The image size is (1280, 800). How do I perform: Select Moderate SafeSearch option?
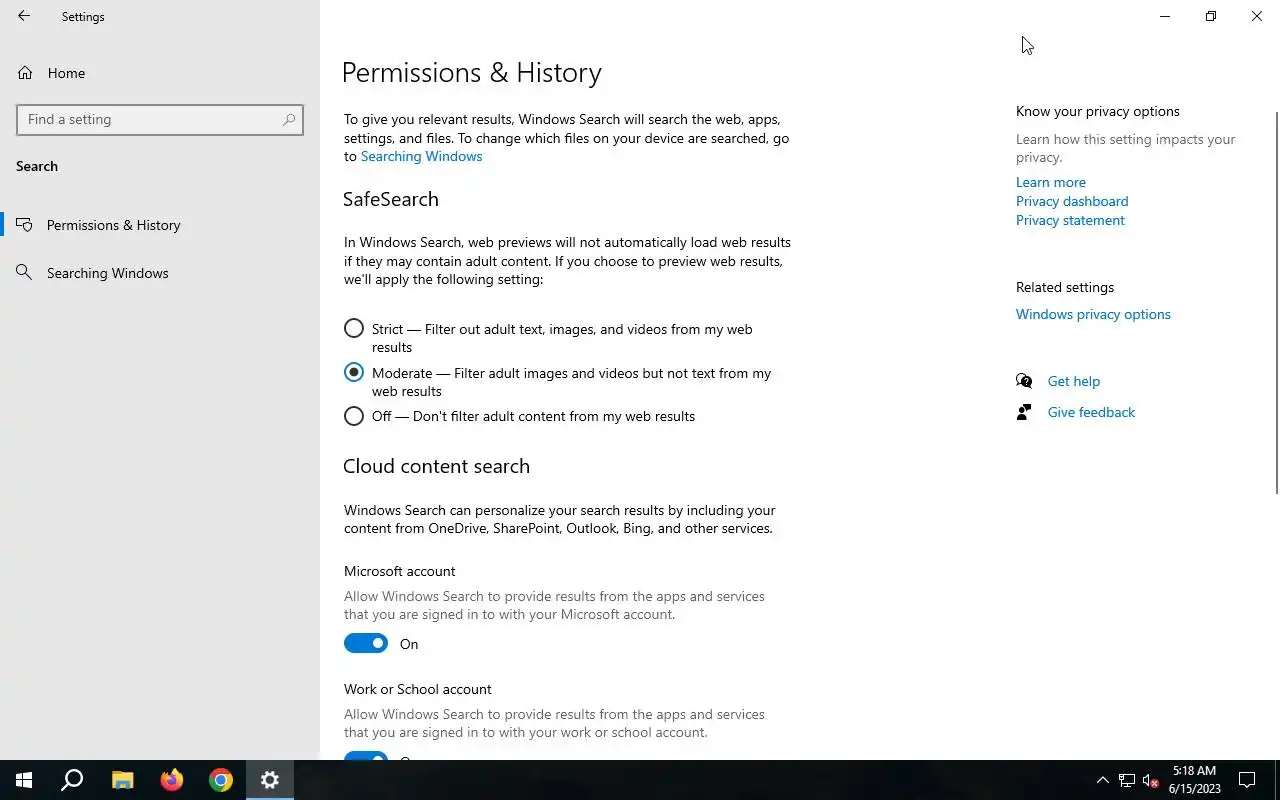(x=354, y=373)
